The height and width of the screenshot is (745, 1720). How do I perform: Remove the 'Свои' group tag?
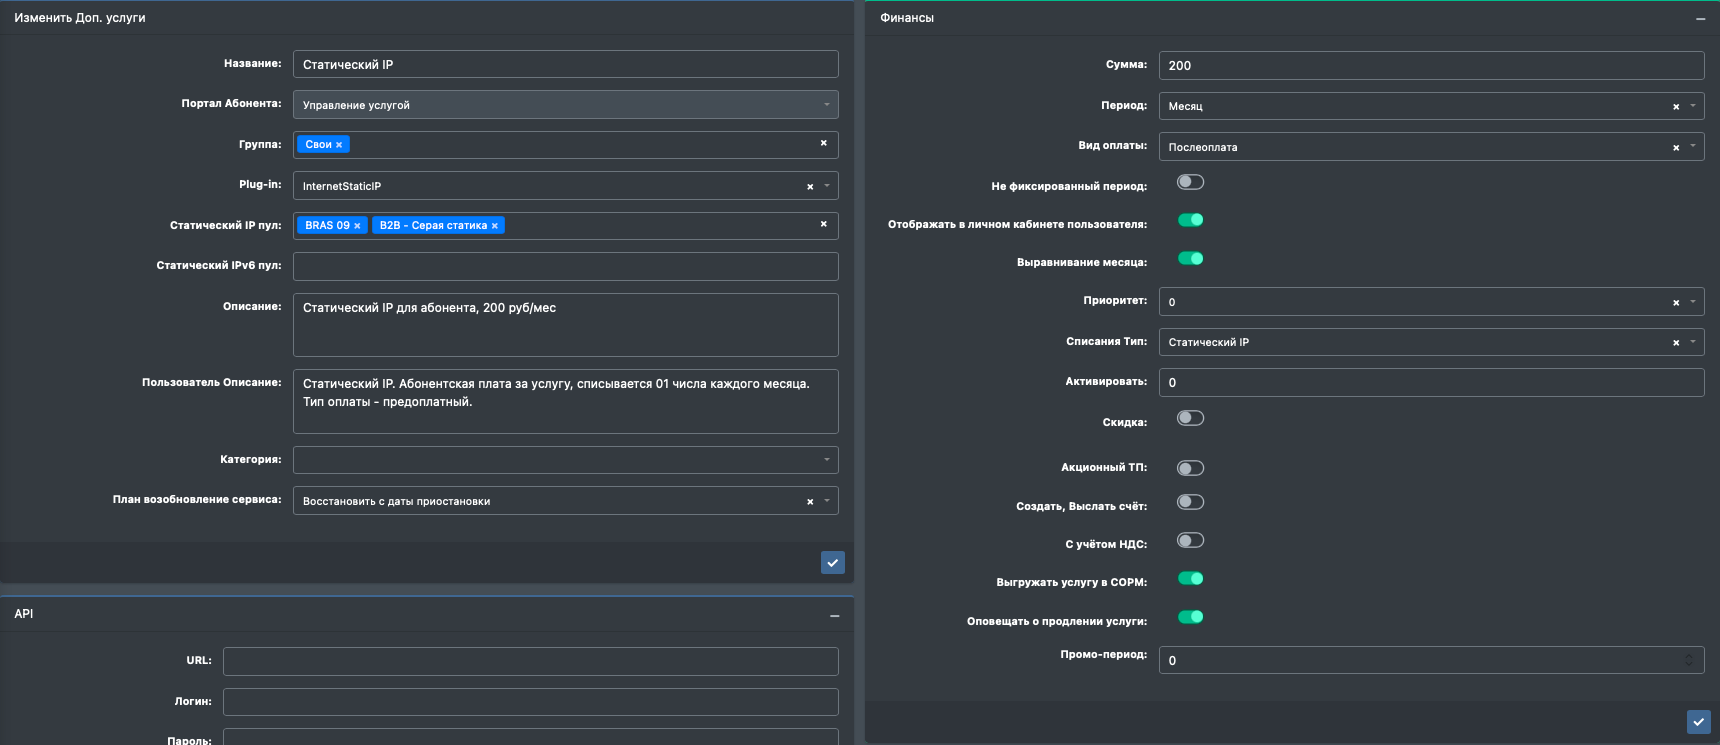pos(339,145)
